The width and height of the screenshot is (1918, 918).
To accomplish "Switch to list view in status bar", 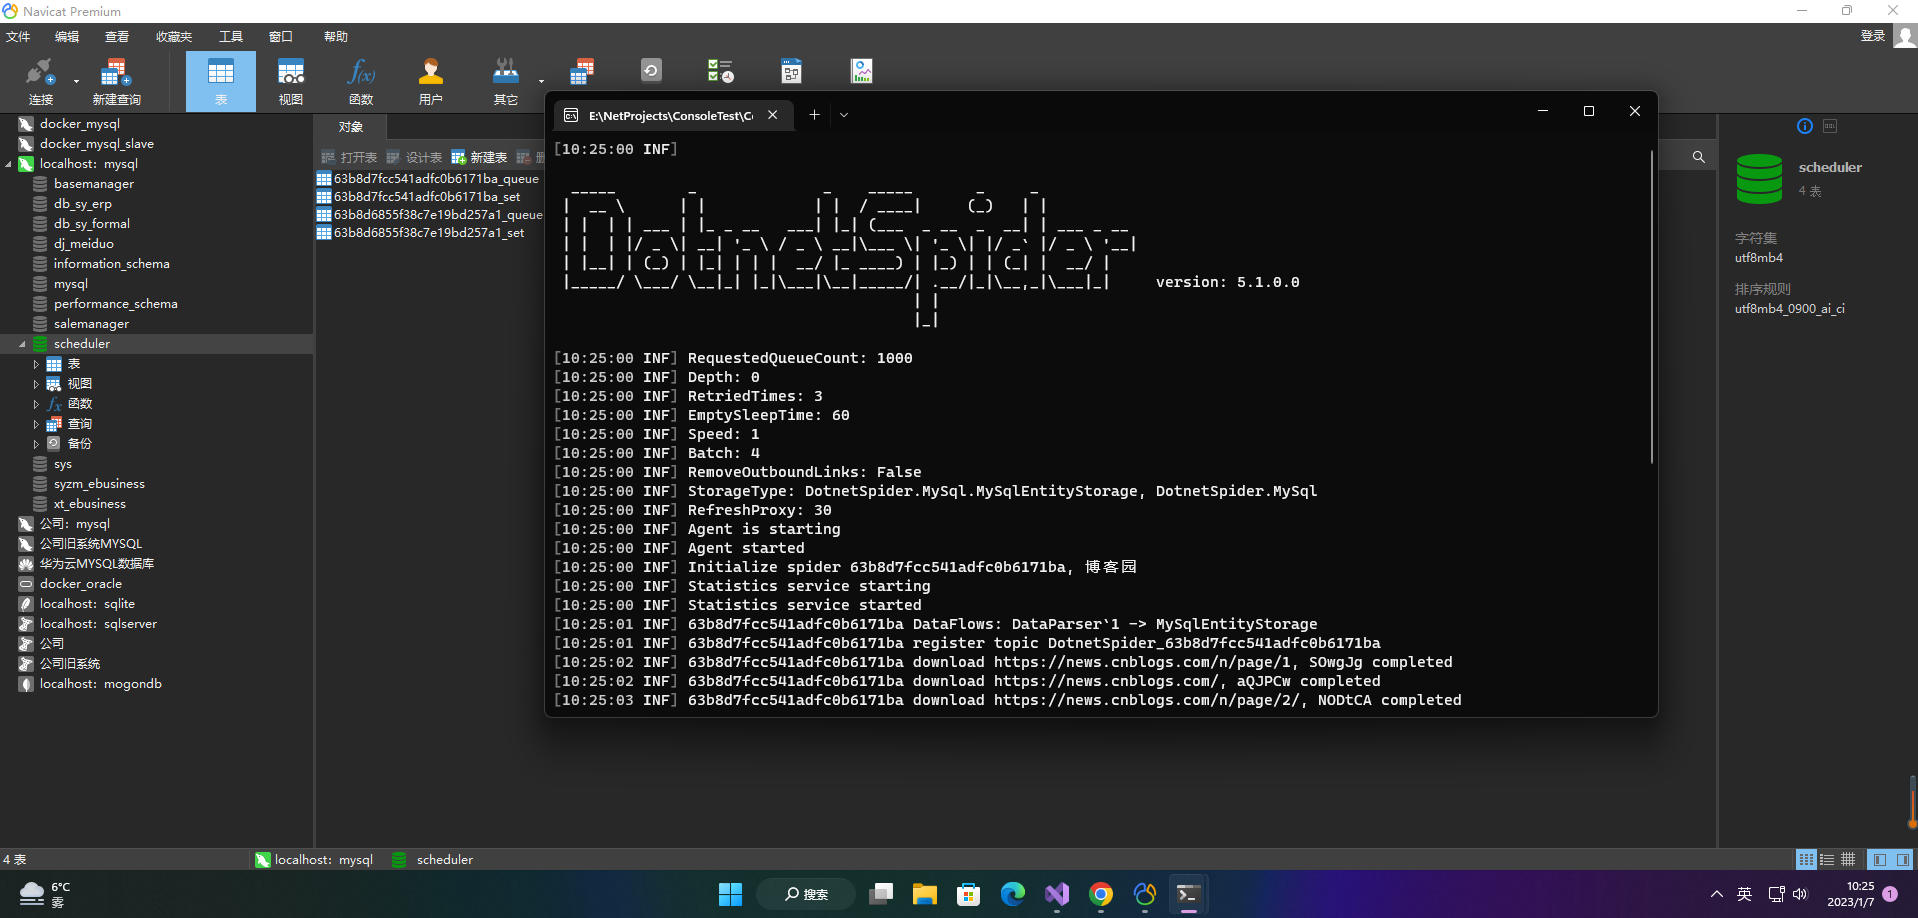I will click(1827, 859).
